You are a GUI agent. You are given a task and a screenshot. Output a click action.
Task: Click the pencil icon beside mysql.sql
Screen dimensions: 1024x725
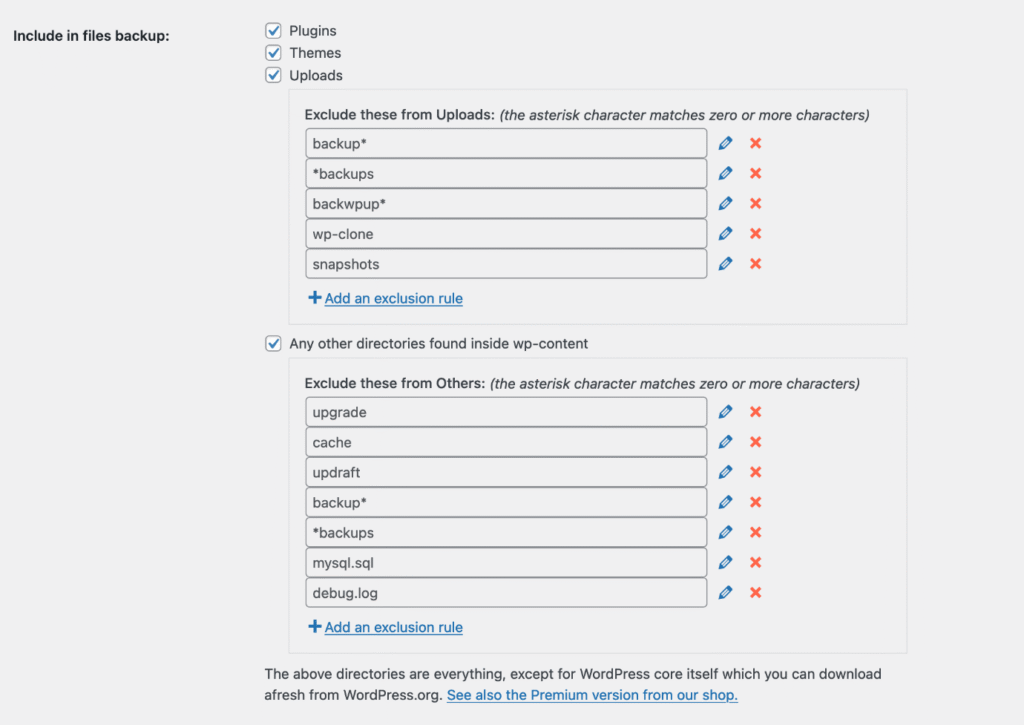(726, 563)
